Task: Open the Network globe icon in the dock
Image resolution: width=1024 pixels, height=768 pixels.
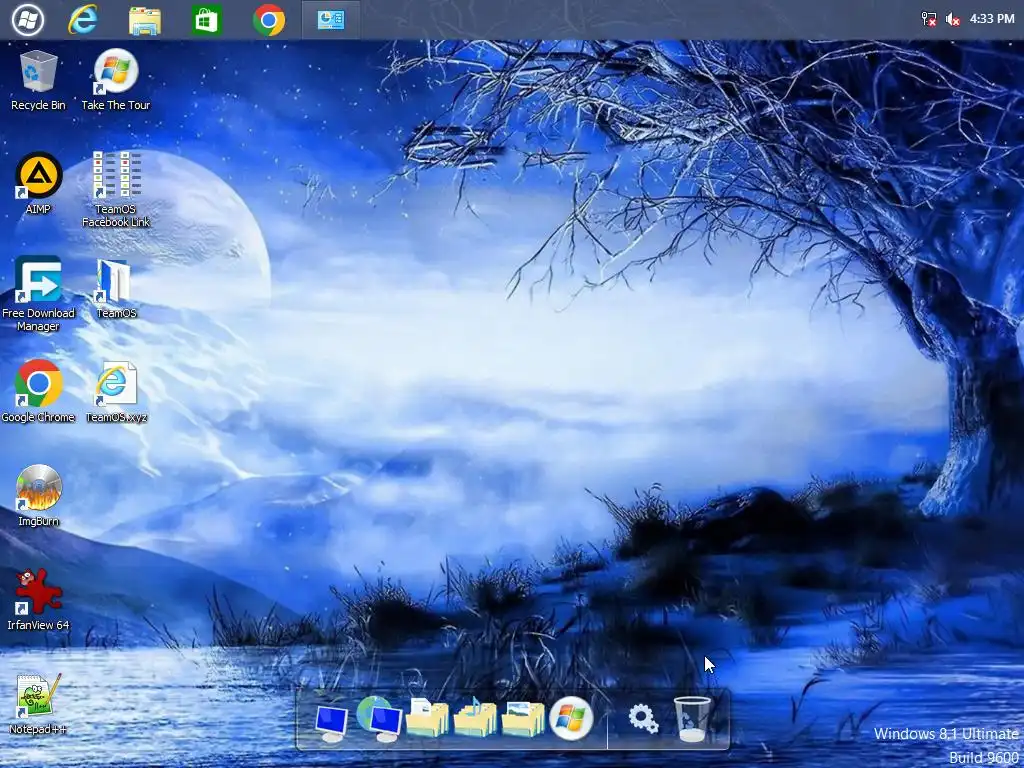Action: point(380,719)
